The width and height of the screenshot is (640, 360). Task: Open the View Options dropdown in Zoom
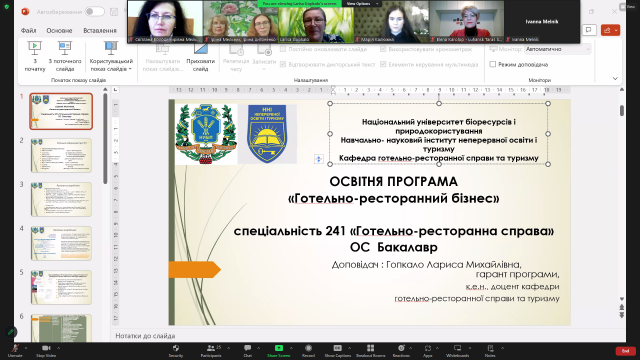[362, 3]
